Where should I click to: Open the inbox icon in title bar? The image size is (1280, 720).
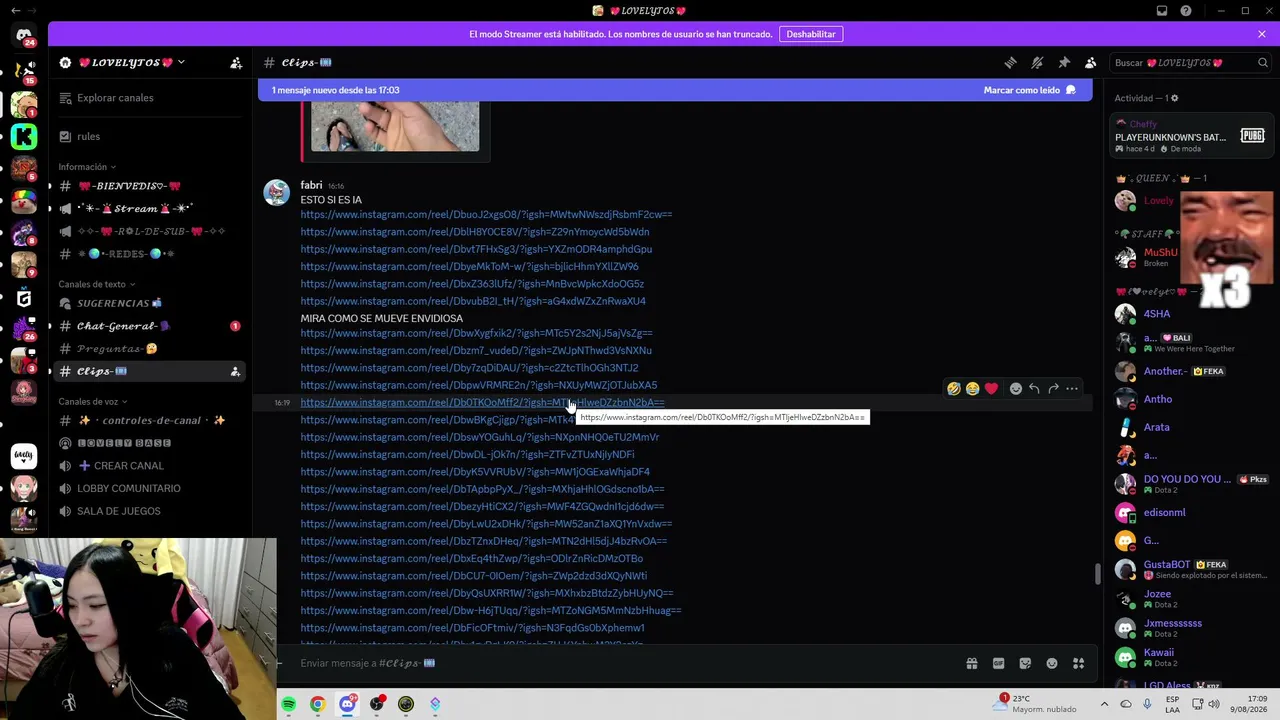(x=1162, y=11)
